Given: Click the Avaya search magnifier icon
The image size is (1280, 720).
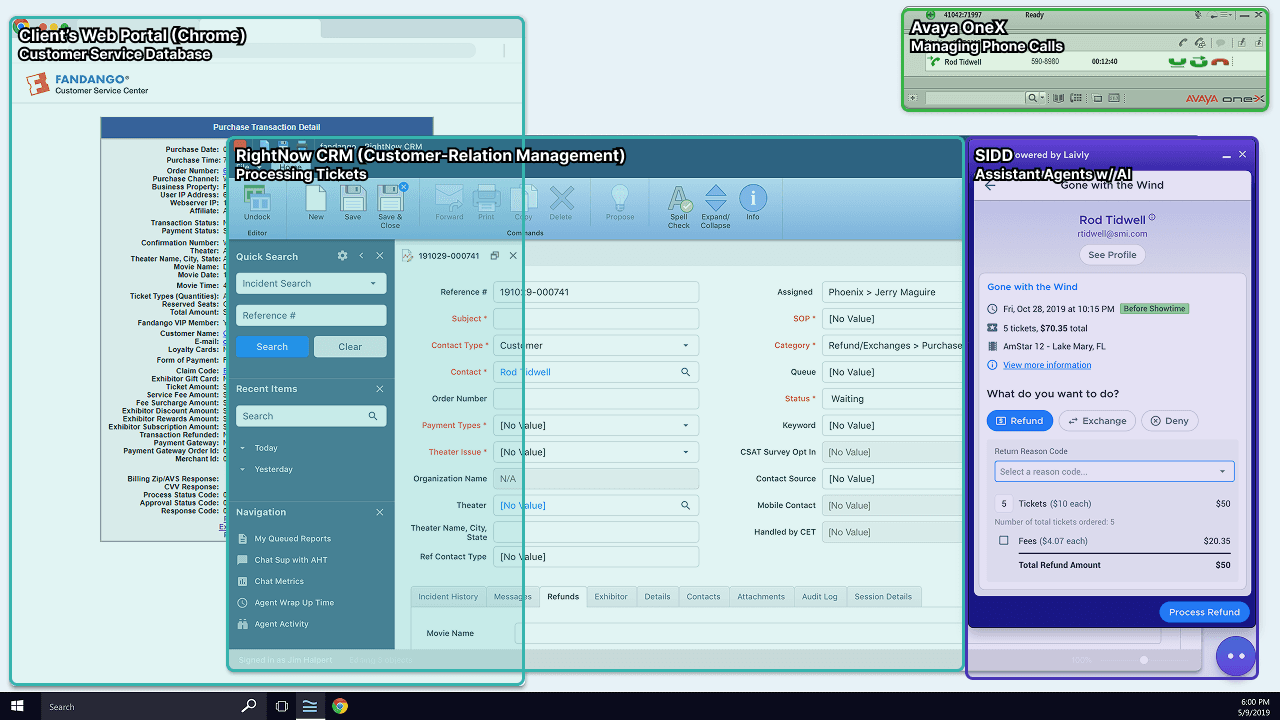Looking at the screenshot, I should pyautogui.click(x=1032, y=98).
